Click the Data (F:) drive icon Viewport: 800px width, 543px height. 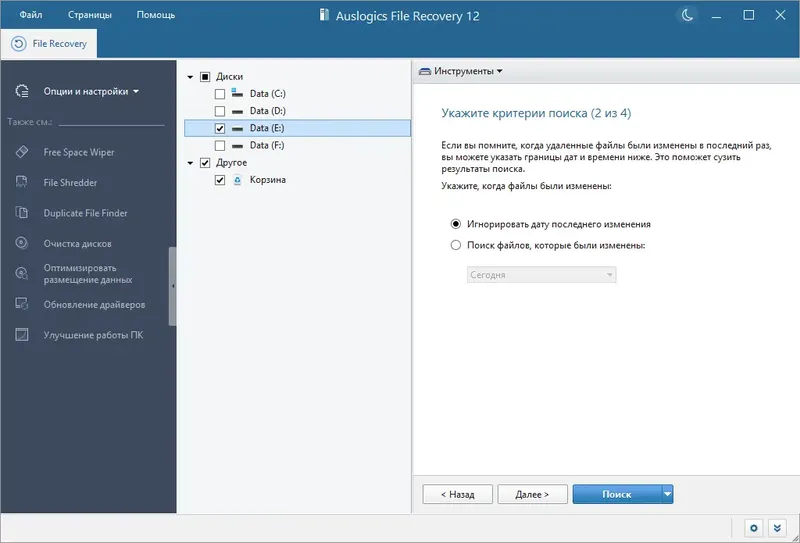[237, 146]
